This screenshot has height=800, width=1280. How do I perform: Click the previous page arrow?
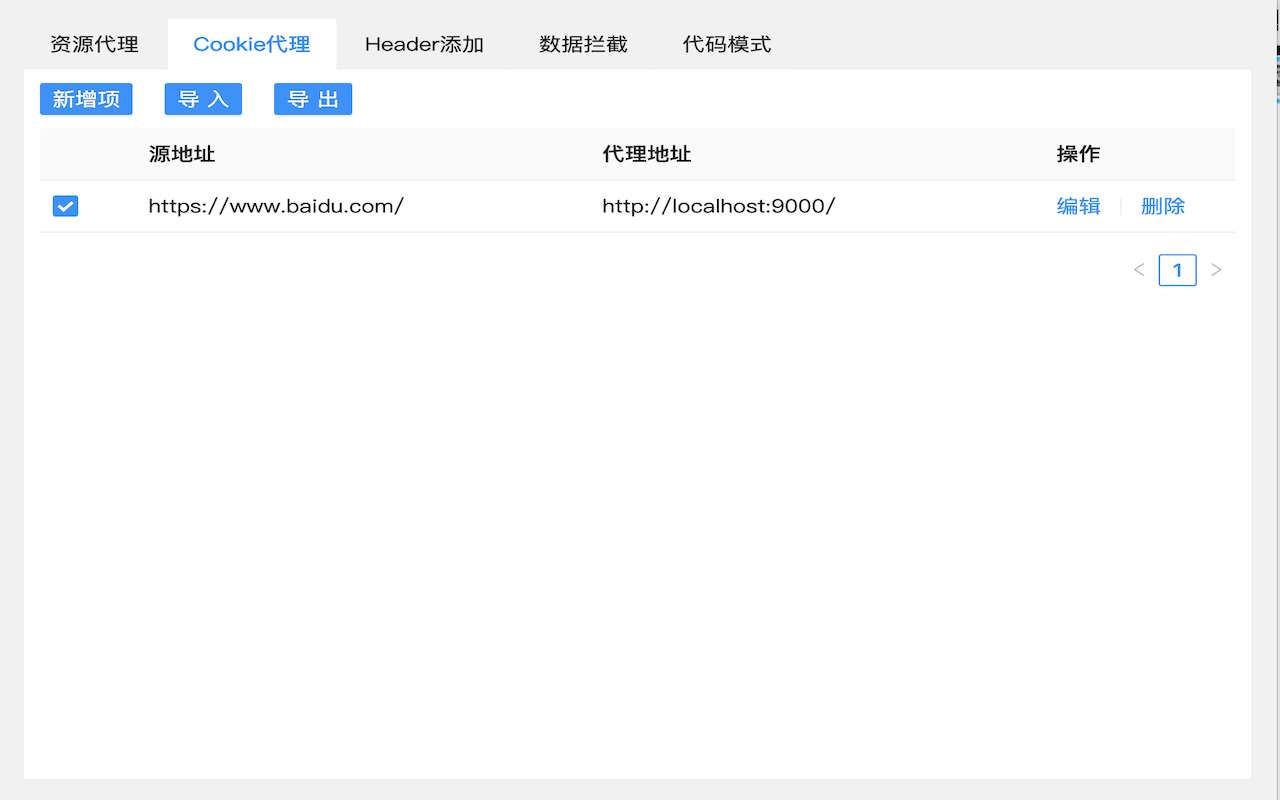point(1139,270)
